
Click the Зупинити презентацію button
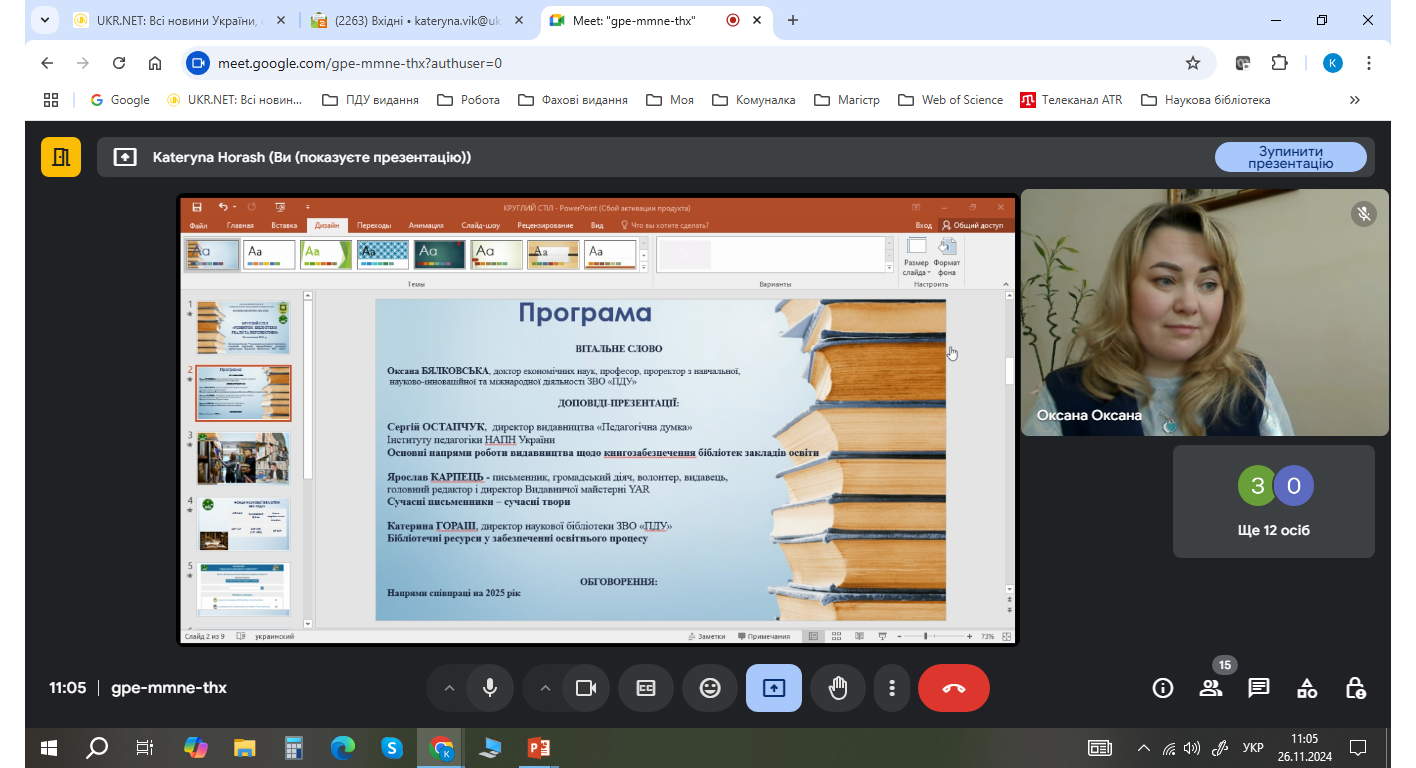tap(1290, 157)
